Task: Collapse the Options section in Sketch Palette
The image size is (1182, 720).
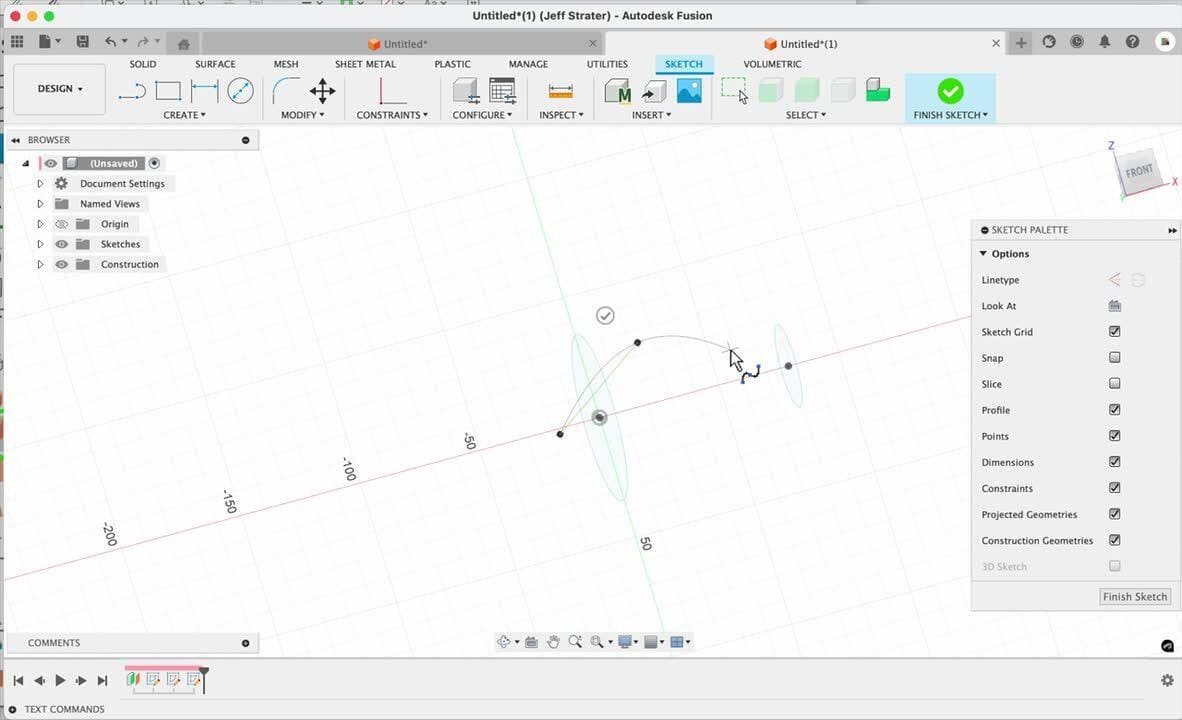Action: click(983, 253)
